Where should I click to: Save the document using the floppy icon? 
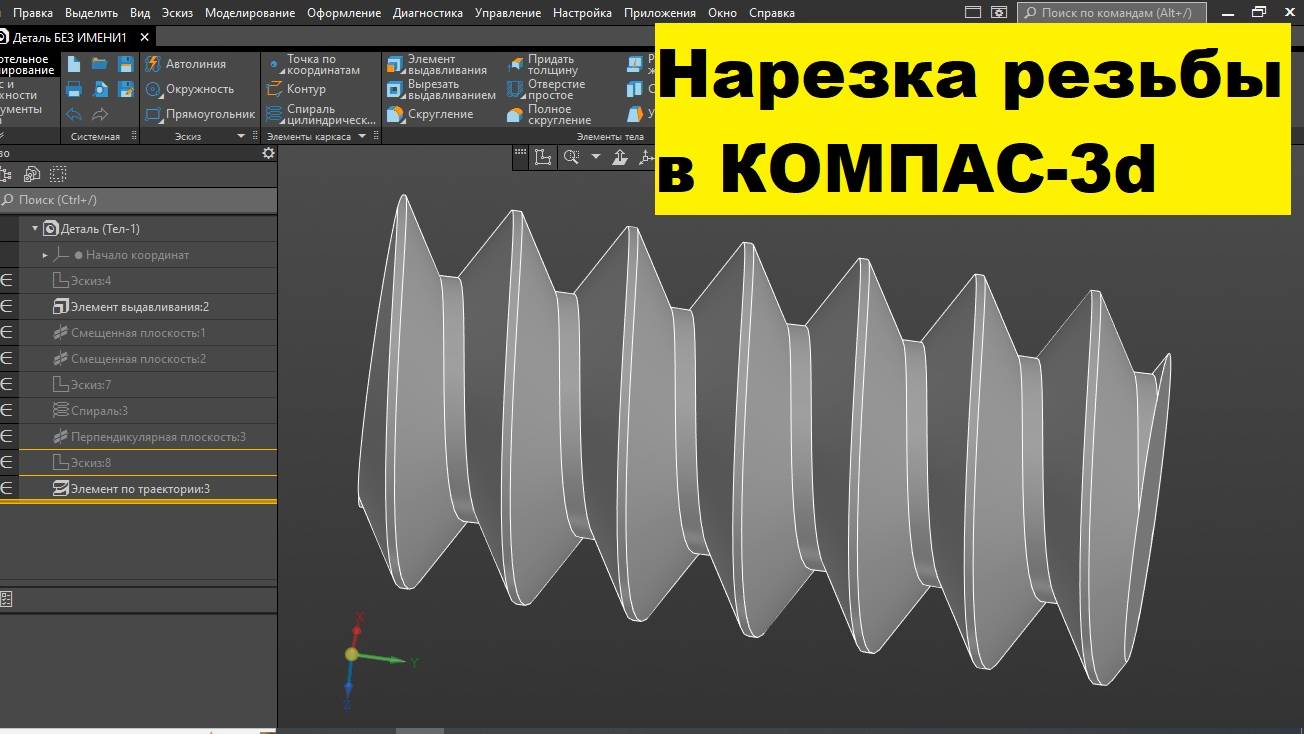click(x=126, y=64)
